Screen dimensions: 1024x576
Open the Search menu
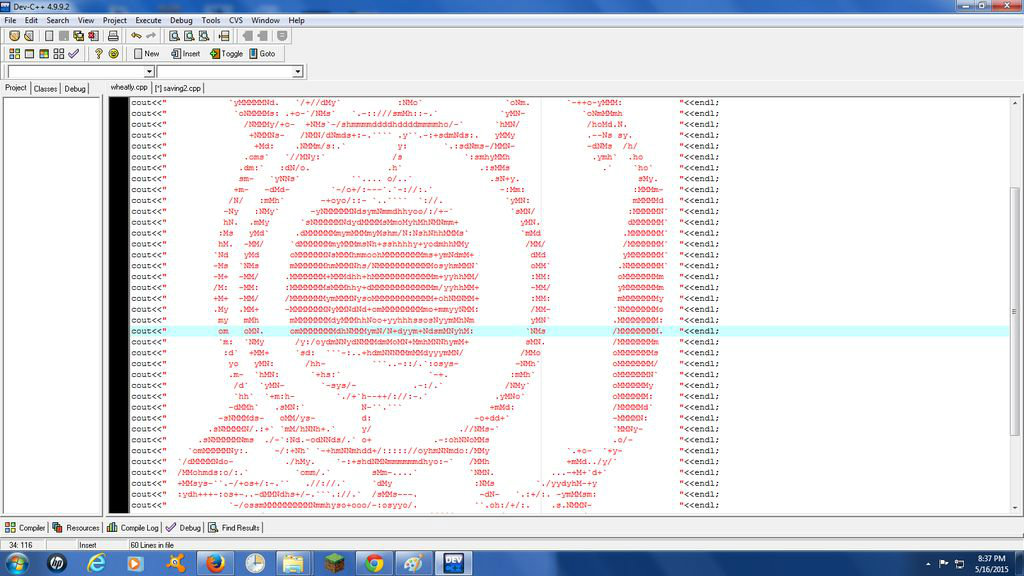tap(57, 20)
